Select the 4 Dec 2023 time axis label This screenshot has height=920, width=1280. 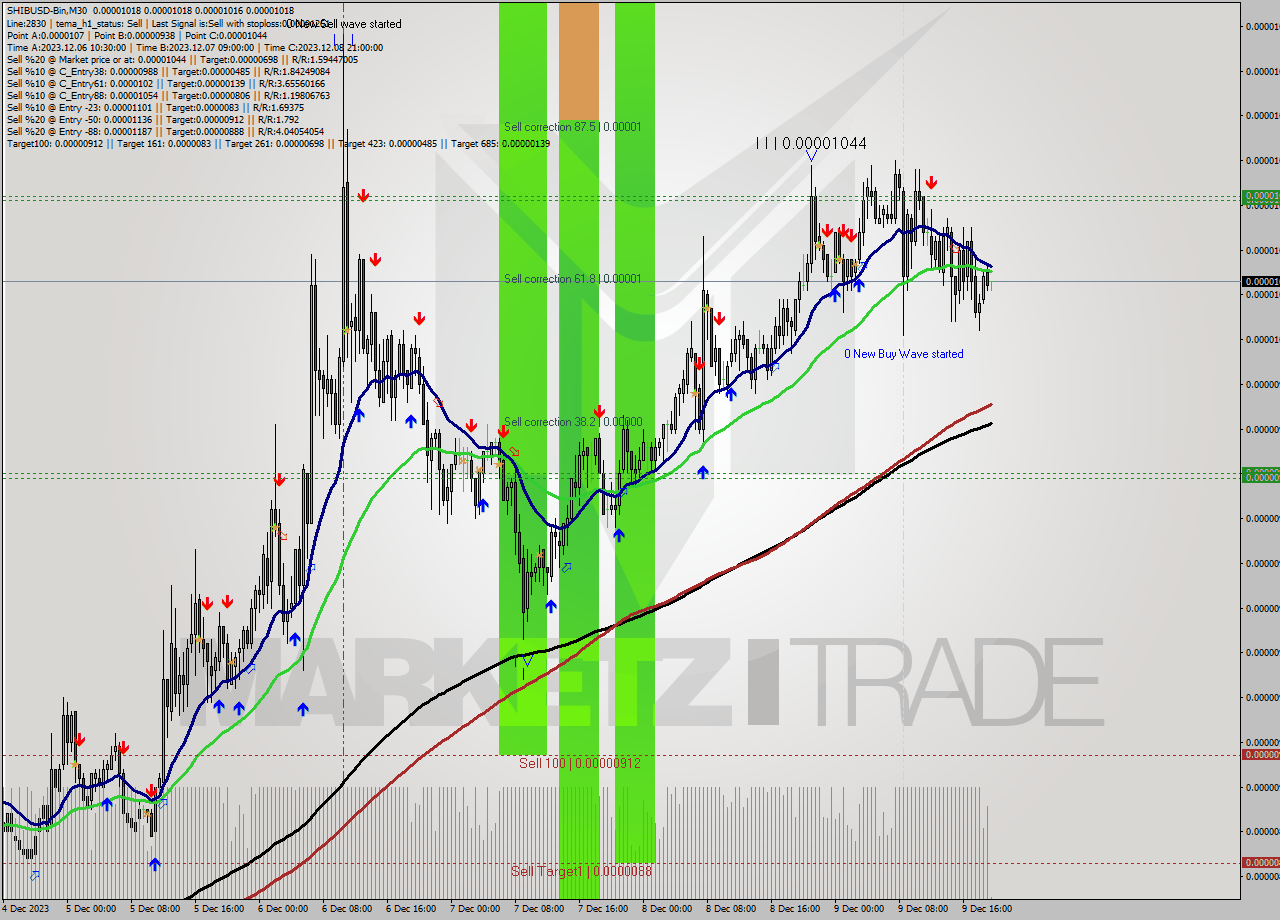click(x=25, y=909)
